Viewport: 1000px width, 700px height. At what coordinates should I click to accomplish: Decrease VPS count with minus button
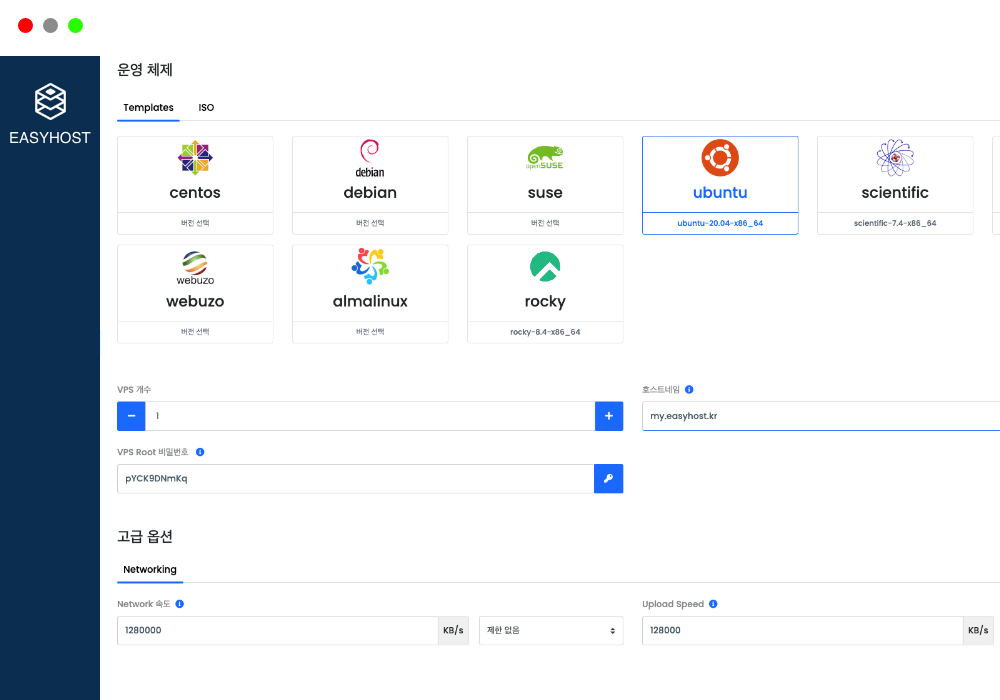131,416
